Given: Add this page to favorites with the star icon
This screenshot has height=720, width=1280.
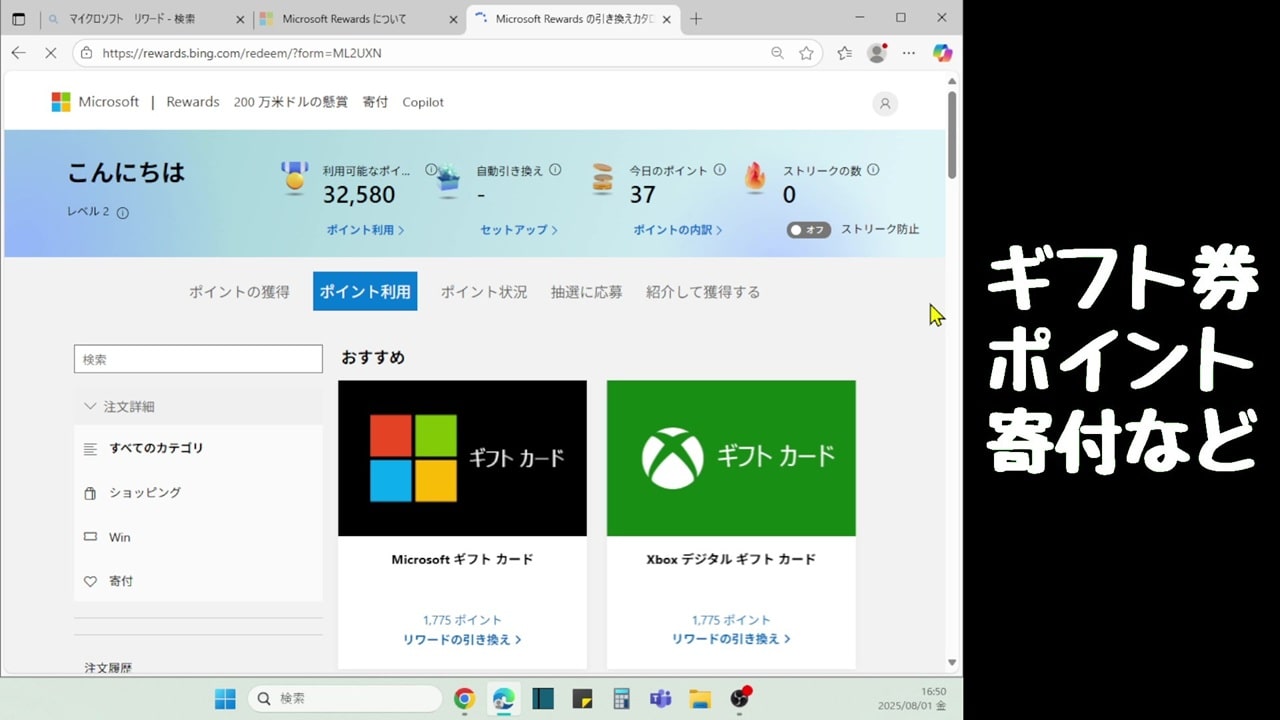Looking at the screenshot, I should point(806,53).
